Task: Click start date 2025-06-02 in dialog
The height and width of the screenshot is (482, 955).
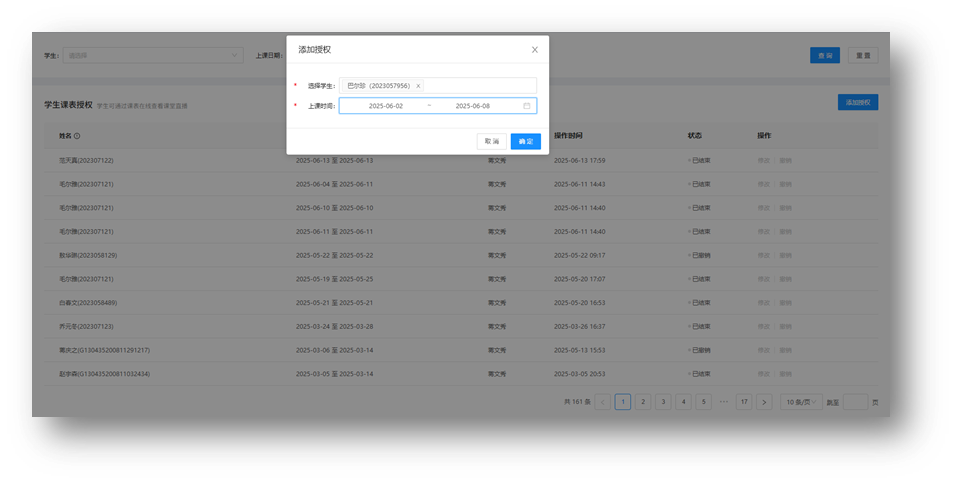Action: (386, 106)
